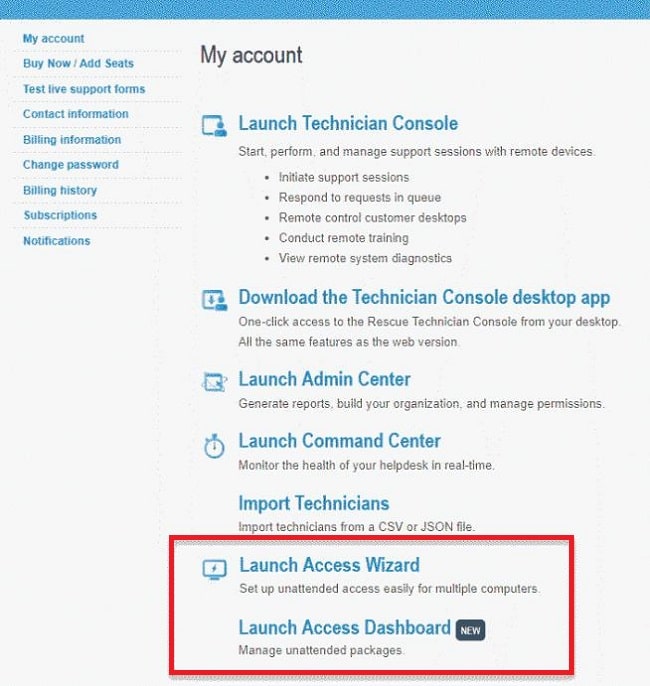Click 'Set up unattended access easily' description
Viewport: 650px width, 686px height.
coord(389,589)
